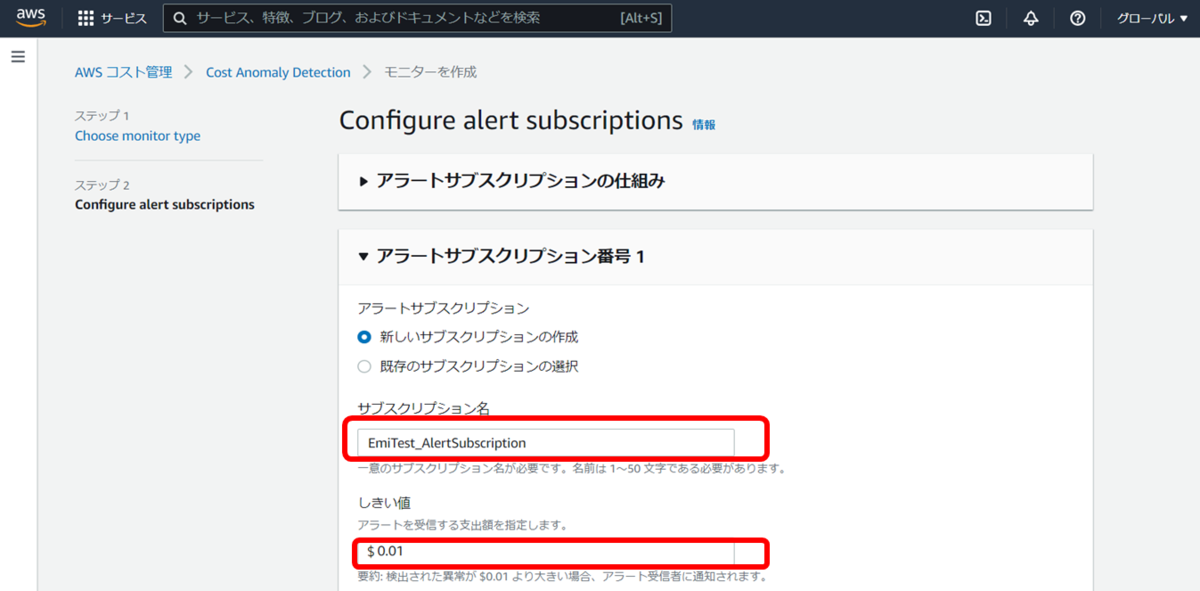Click the search magnifier icon
The image size is (1200, 591).
180,18
